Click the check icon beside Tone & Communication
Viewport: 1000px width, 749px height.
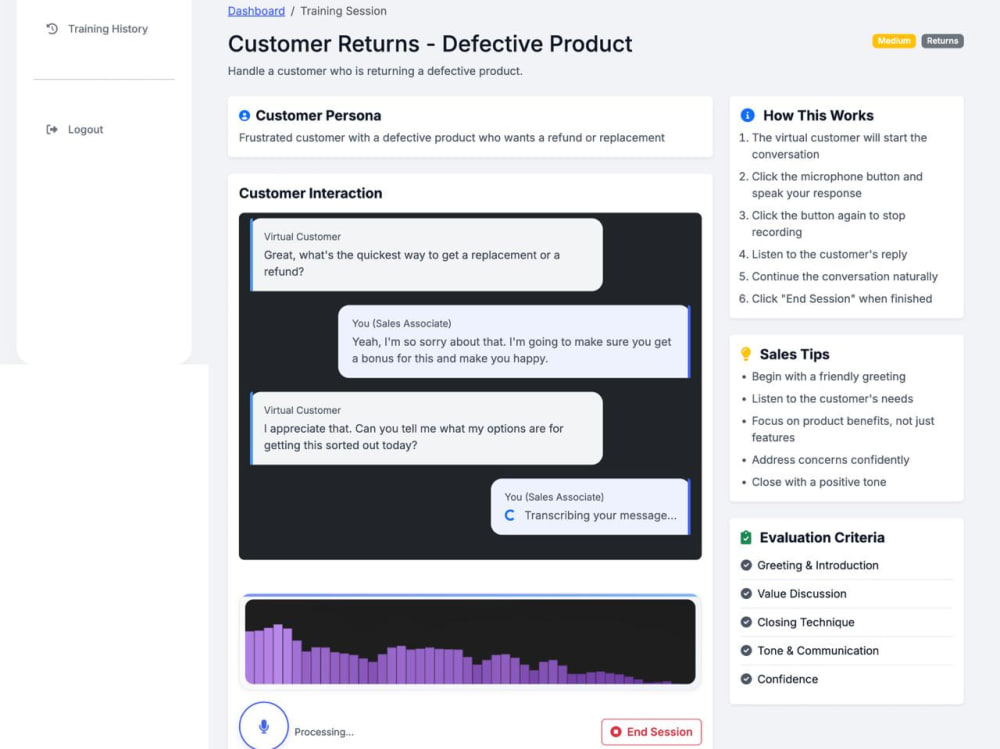746,651
